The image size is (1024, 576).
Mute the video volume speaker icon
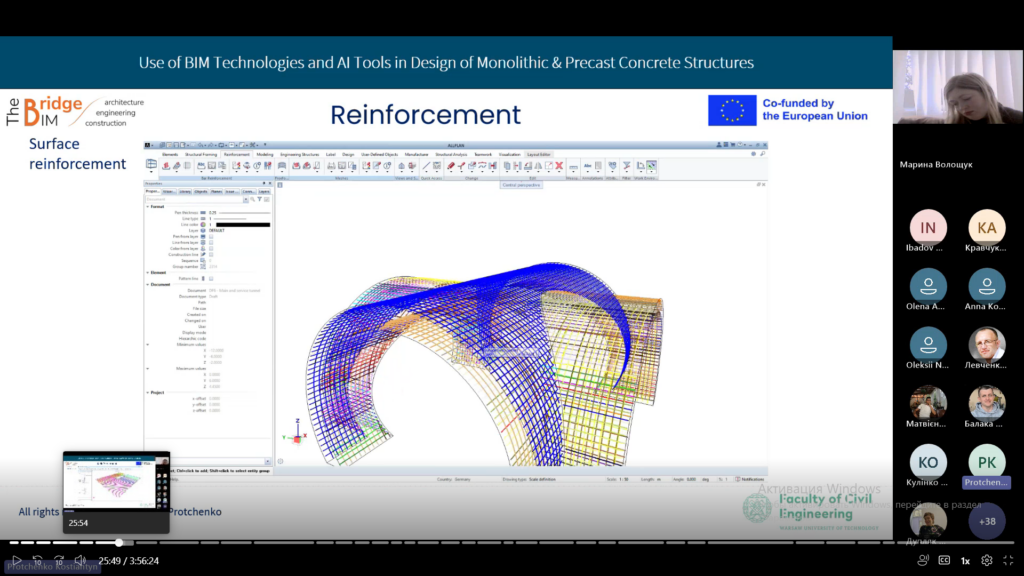(80, 561)
